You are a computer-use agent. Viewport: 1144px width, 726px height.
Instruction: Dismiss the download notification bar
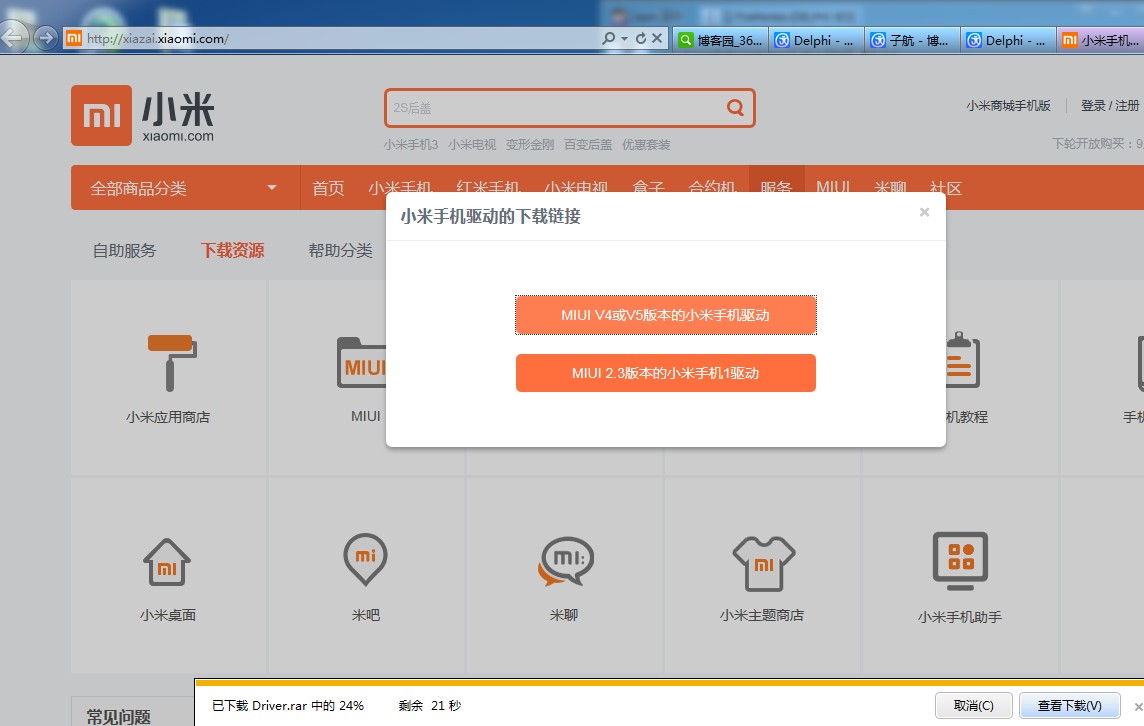1137,706
